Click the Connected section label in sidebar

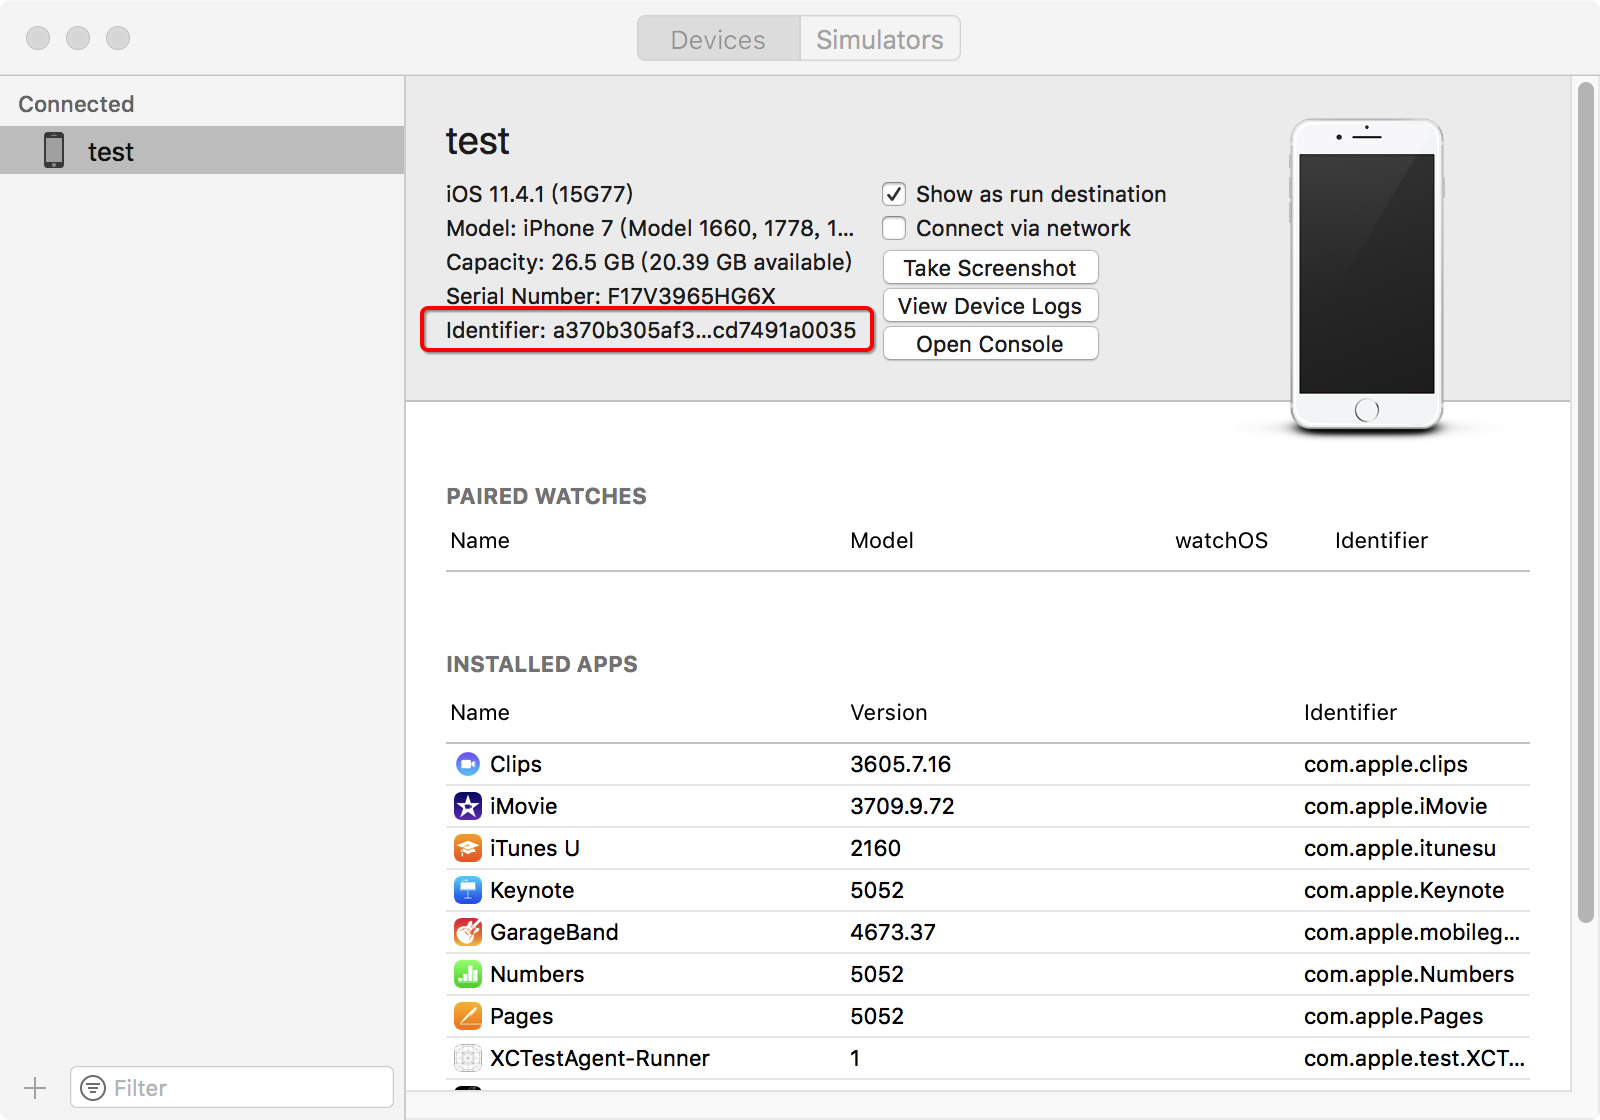coord(76,104)
